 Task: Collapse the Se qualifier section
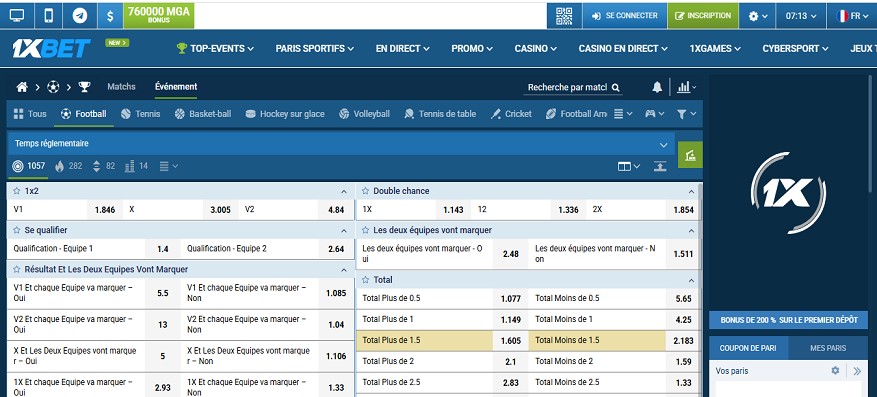pos(343,230)
